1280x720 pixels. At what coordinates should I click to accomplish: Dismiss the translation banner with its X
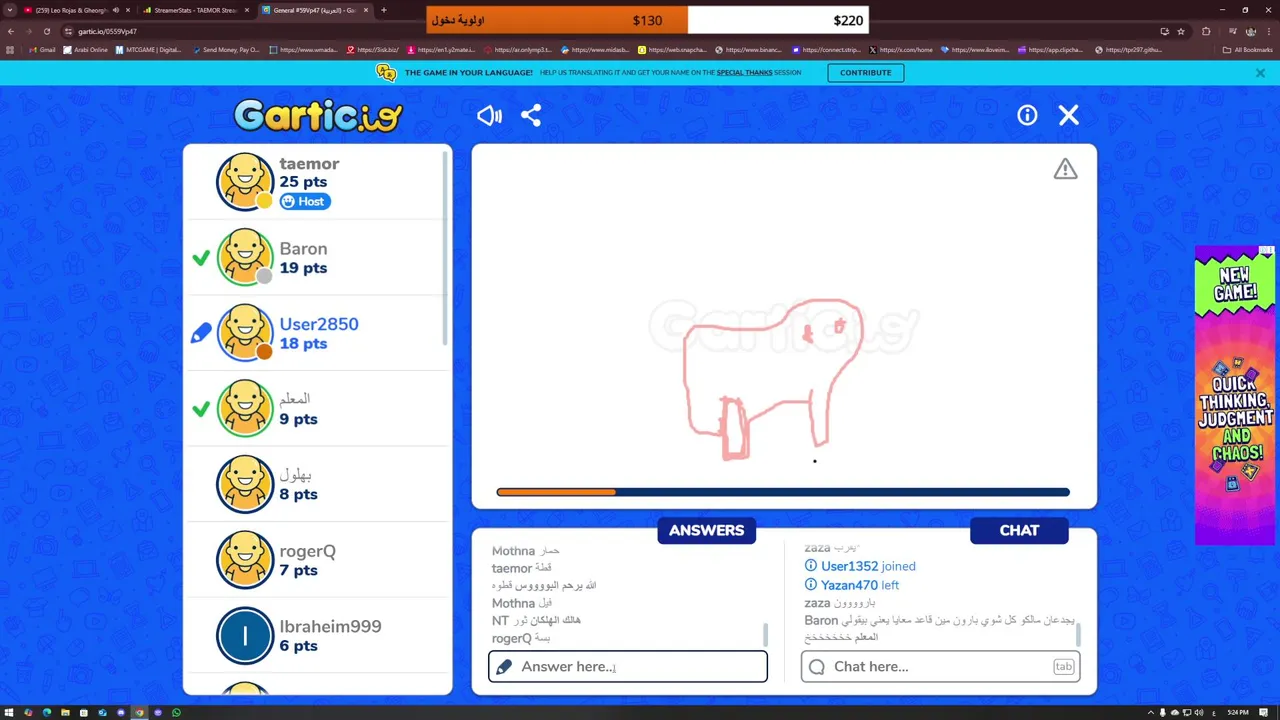(x=1260, y=73)
